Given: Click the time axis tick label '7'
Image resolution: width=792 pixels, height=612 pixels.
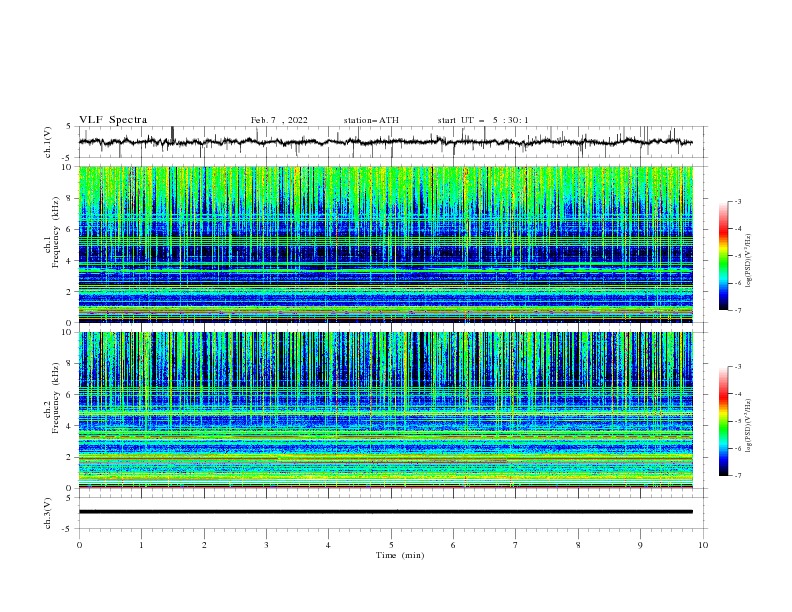Looking at the screenshot, I should [x=516, y=545].
